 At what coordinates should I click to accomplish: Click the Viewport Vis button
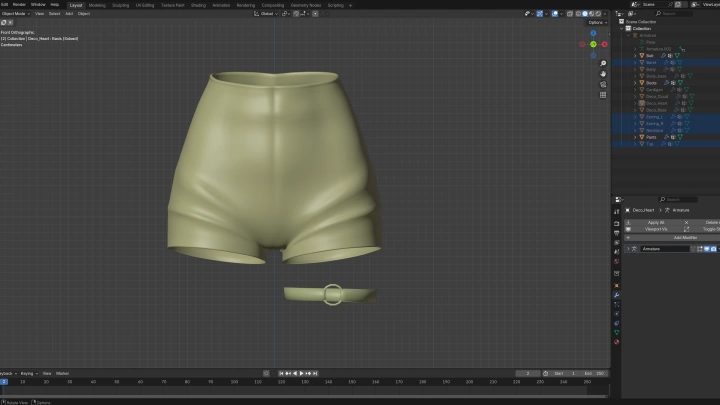pyautogui.click(x=653, y=229)
